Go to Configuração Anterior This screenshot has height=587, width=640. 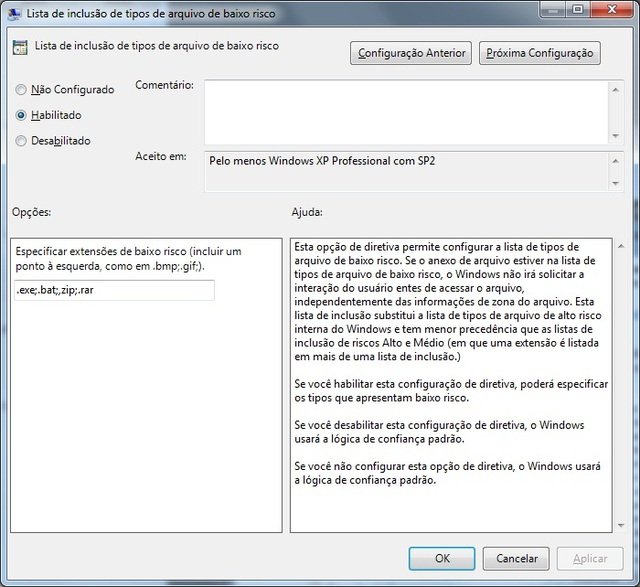coord(410,52)
